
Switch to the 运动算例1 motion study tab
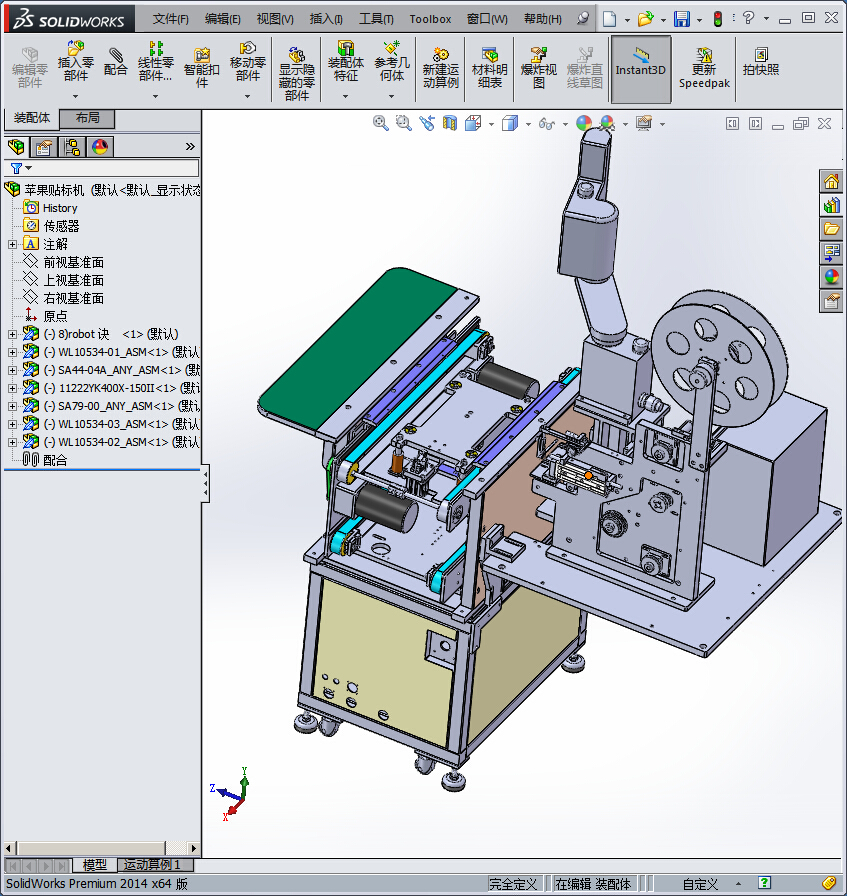(151, 864)
